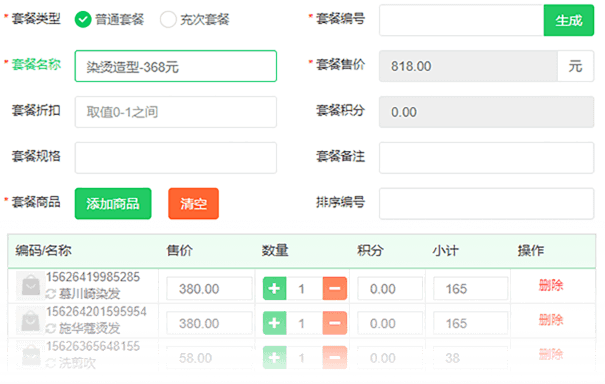This screenshot has width=605, height=384.
Task: Click minus icon in 施华蔻烫发 row
Action: tap(335, 323)
